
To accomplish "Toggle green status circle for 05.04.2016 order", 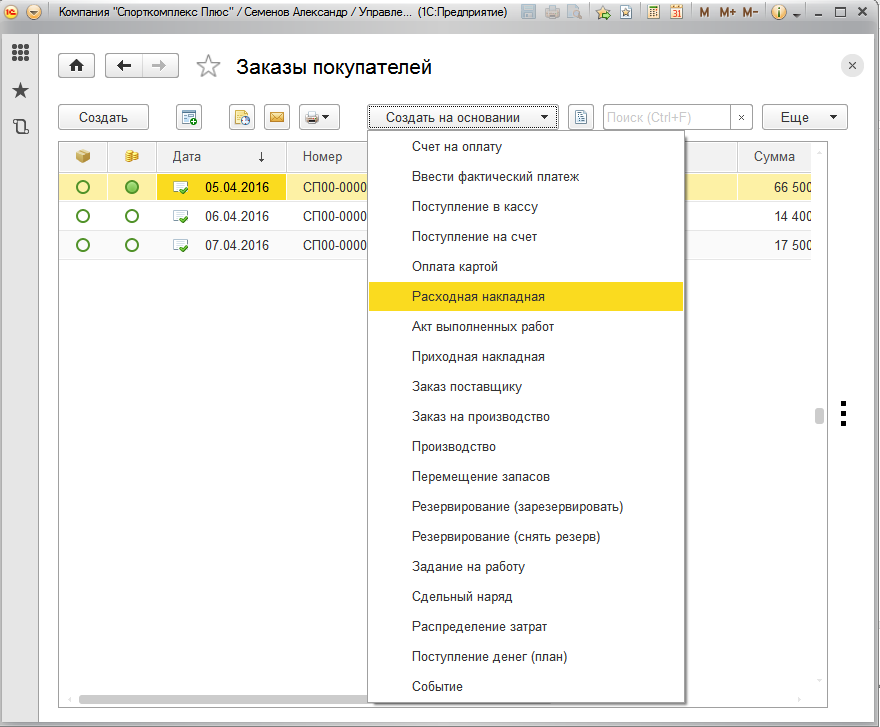I will 132,187.
